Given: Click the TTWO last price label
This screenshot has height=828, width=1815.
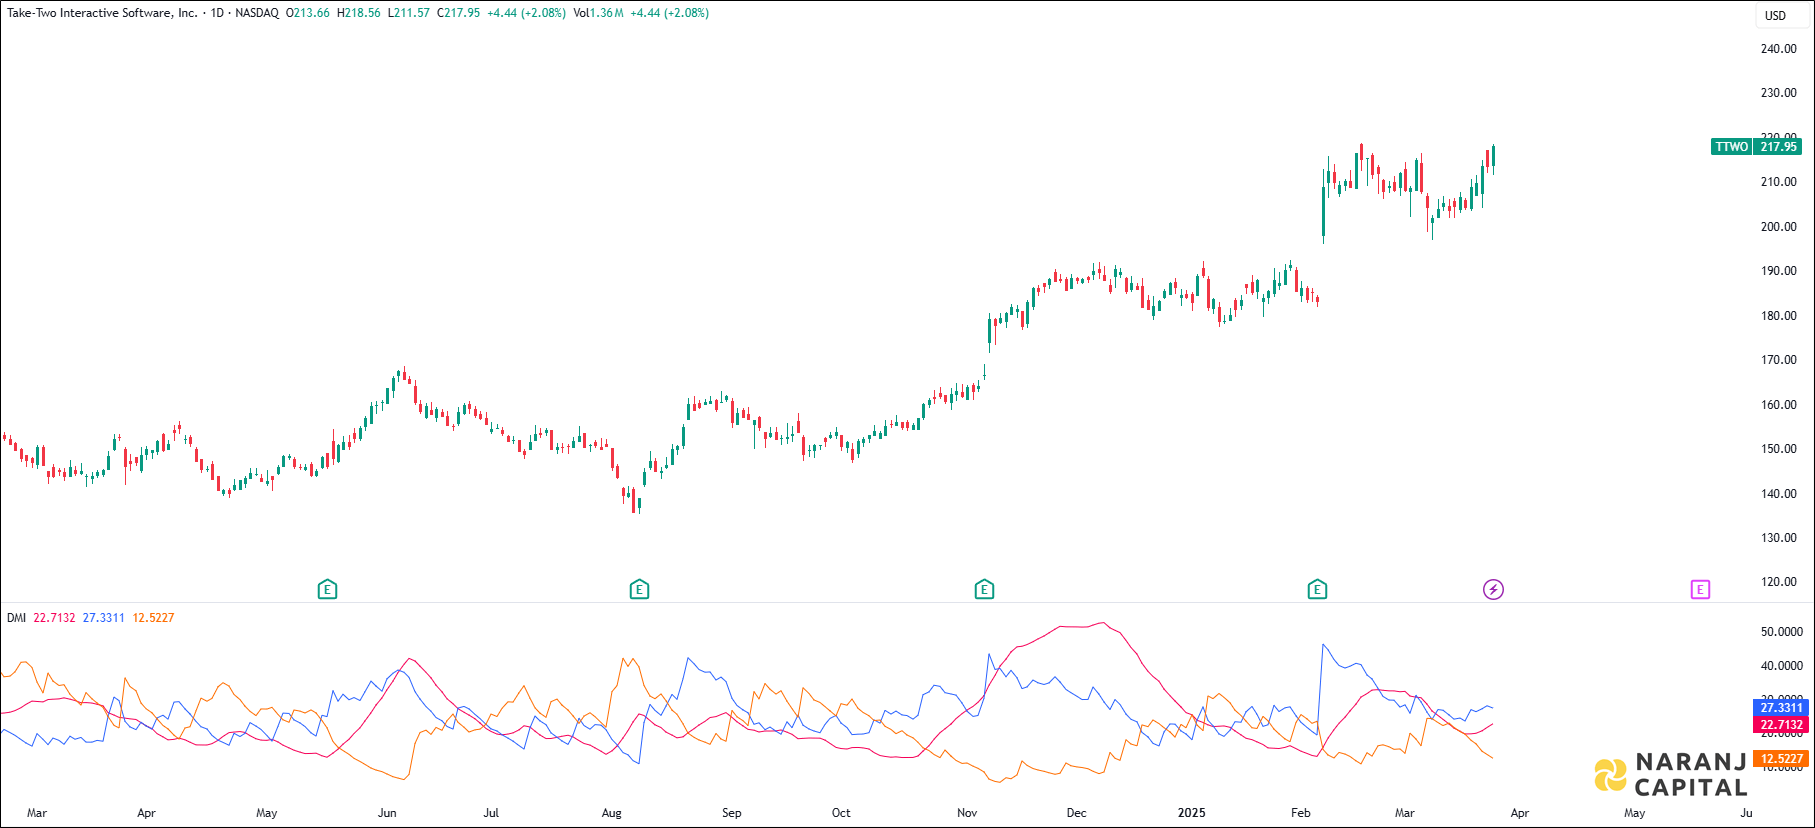Looking at the screenshot, I should pyautogui.click(x=1757, y=147).
